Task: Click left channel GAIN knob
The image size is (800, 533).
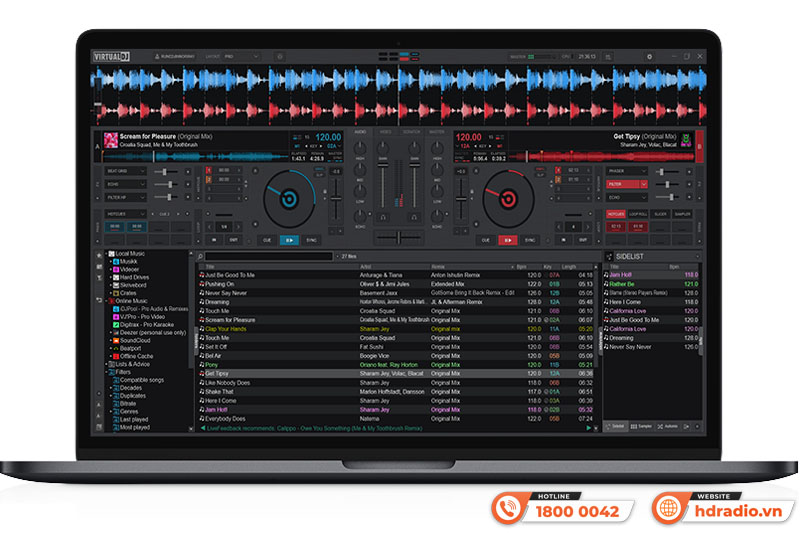Action: [383, 148]
